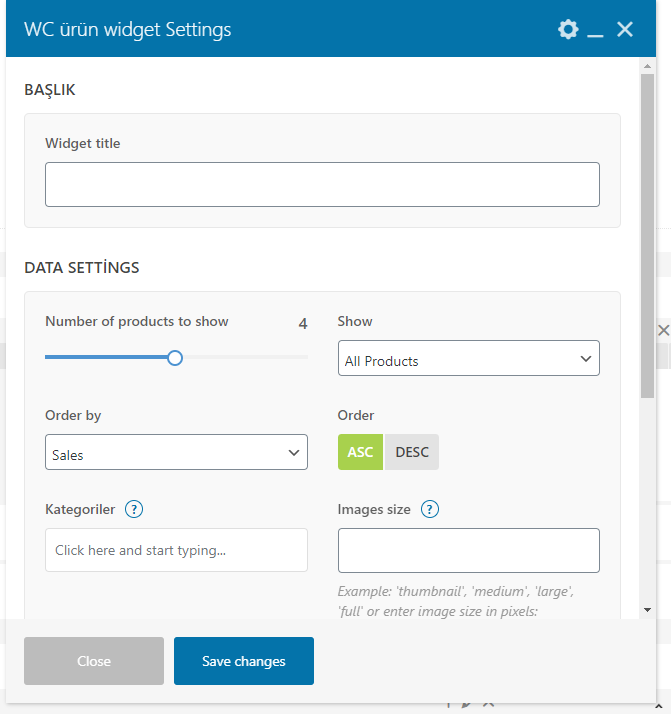Click the scrollbar down arrow
Screen dimensions: 671x717
(647, 609)
